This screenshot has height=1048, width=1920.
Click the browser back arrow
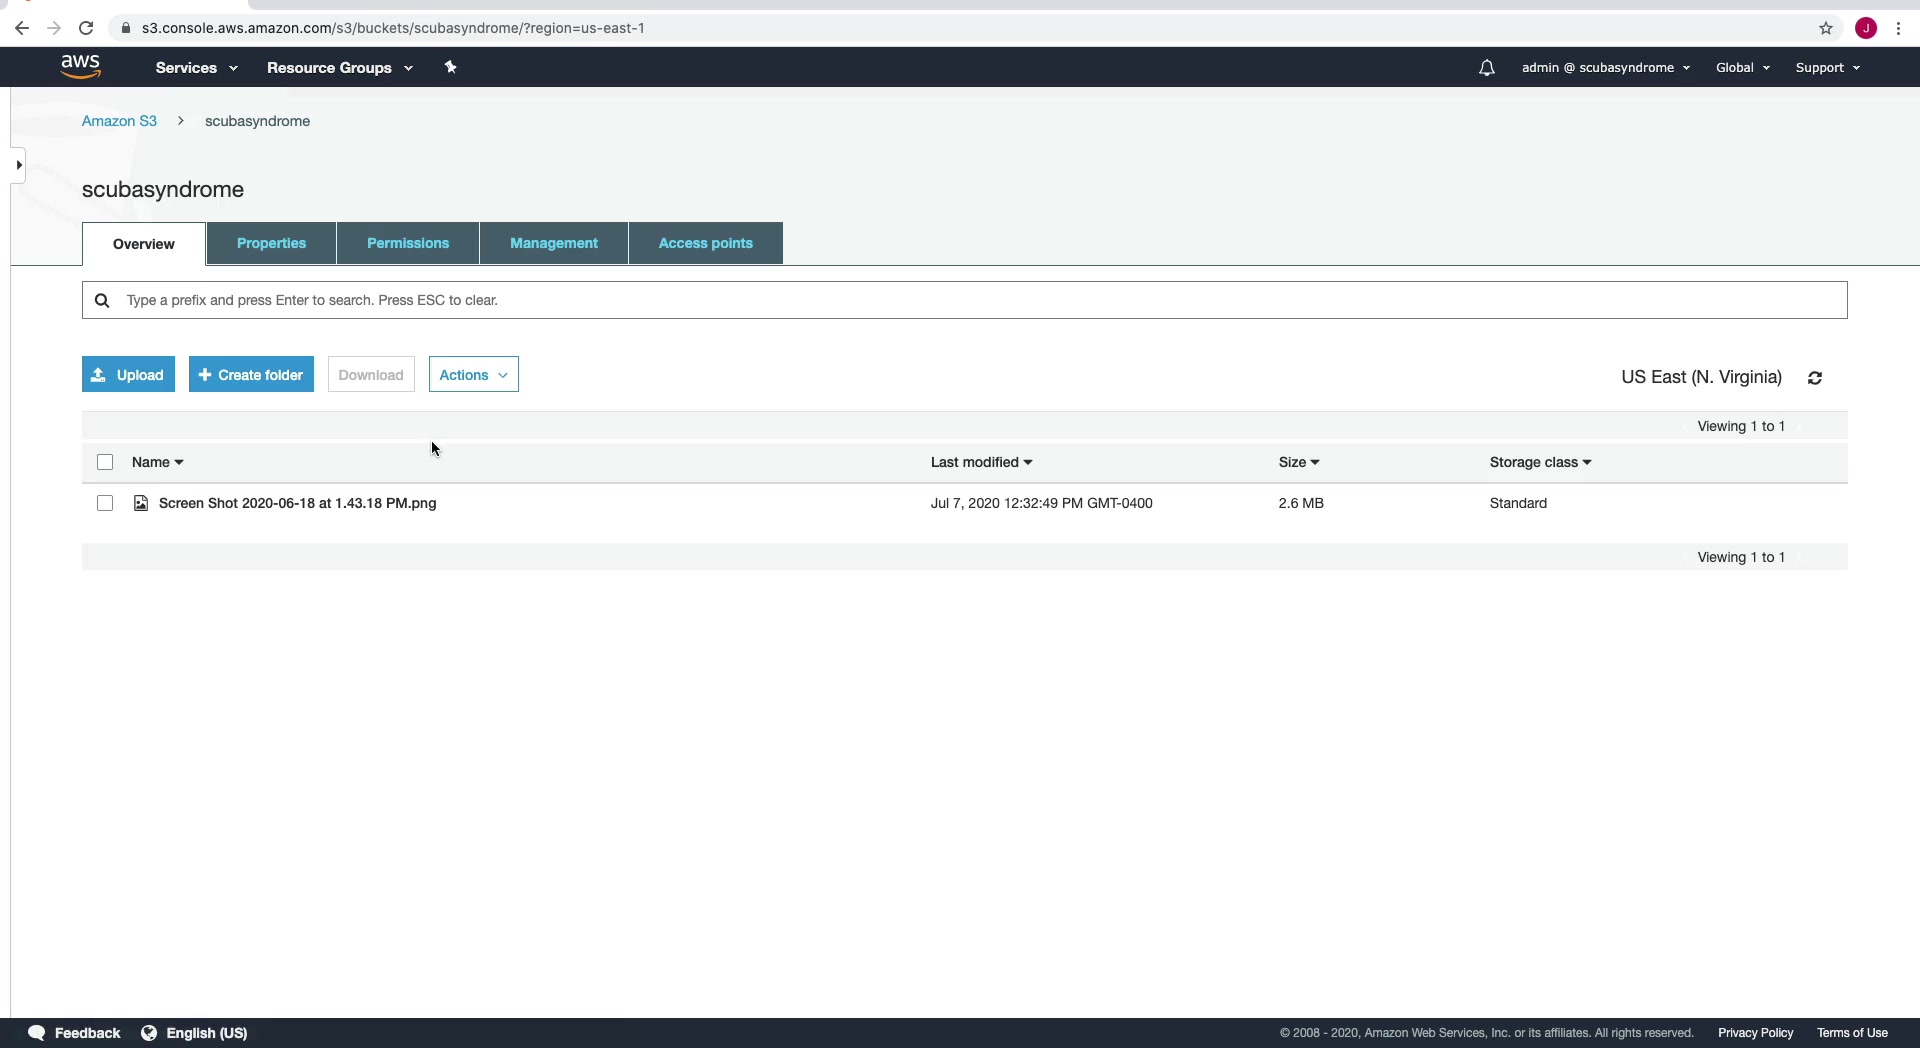point(22,28)
